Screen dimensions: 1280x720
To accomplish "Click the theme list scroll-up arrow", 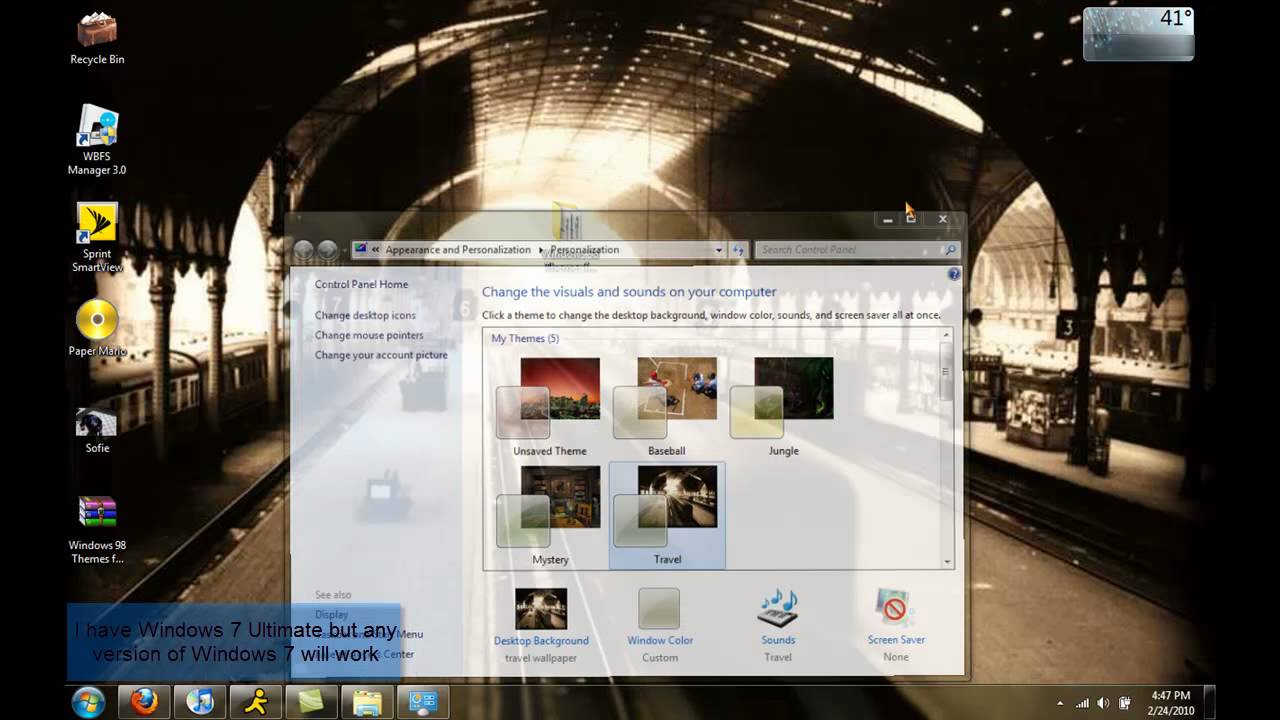I will 947,336.
